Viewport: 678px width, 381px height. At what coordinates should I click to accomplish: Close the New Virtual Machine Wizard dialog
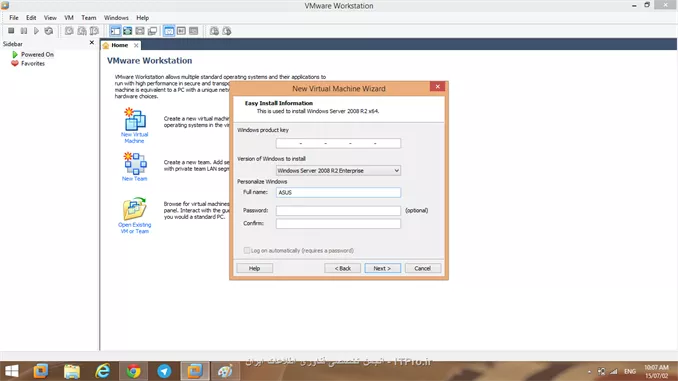(438, 86)
